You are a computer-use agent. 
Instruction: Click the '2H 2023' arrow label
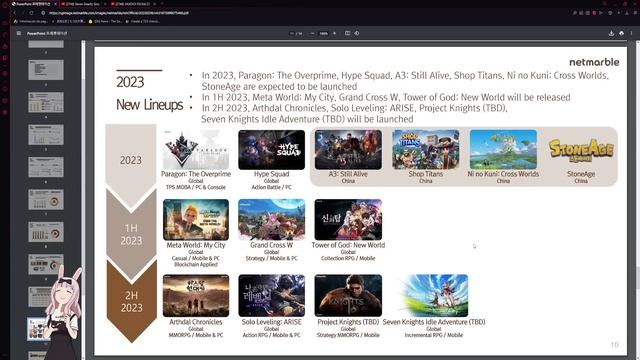(131, 301)
